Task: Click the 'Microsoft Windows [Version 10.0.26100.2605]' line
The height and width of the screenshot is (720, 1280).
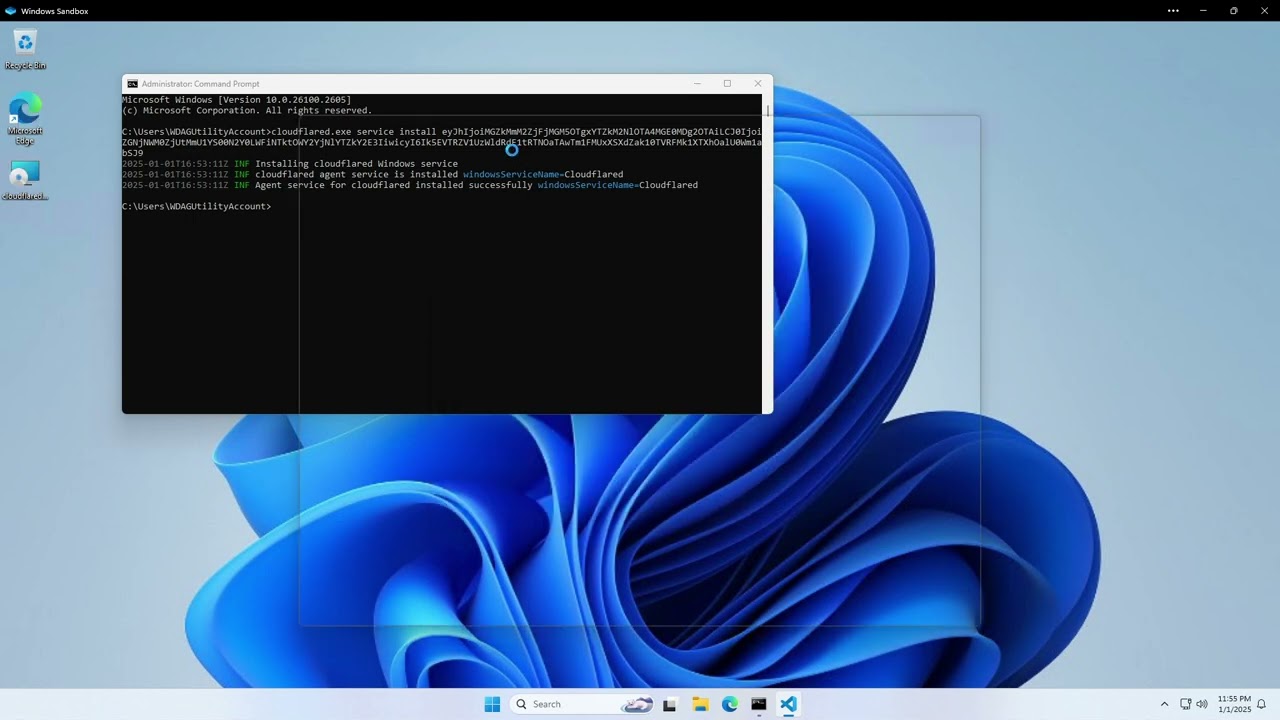Action: coord(236,100)
